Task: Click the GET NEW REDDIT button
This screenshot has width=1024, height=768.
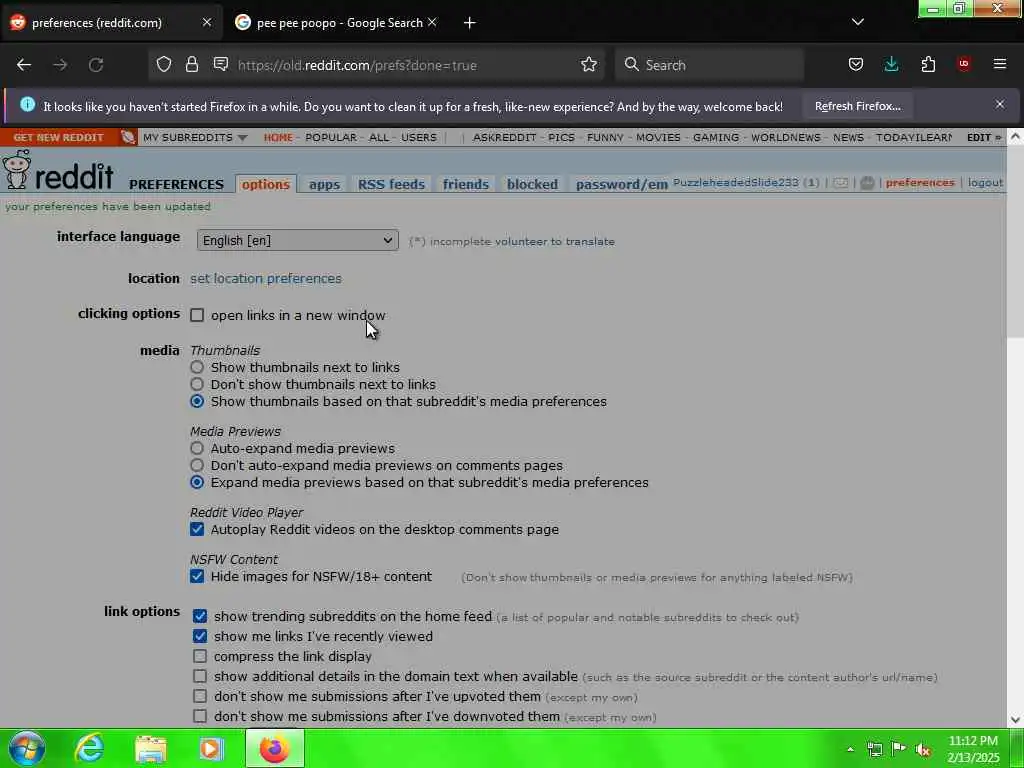Action: click(59, 137)
